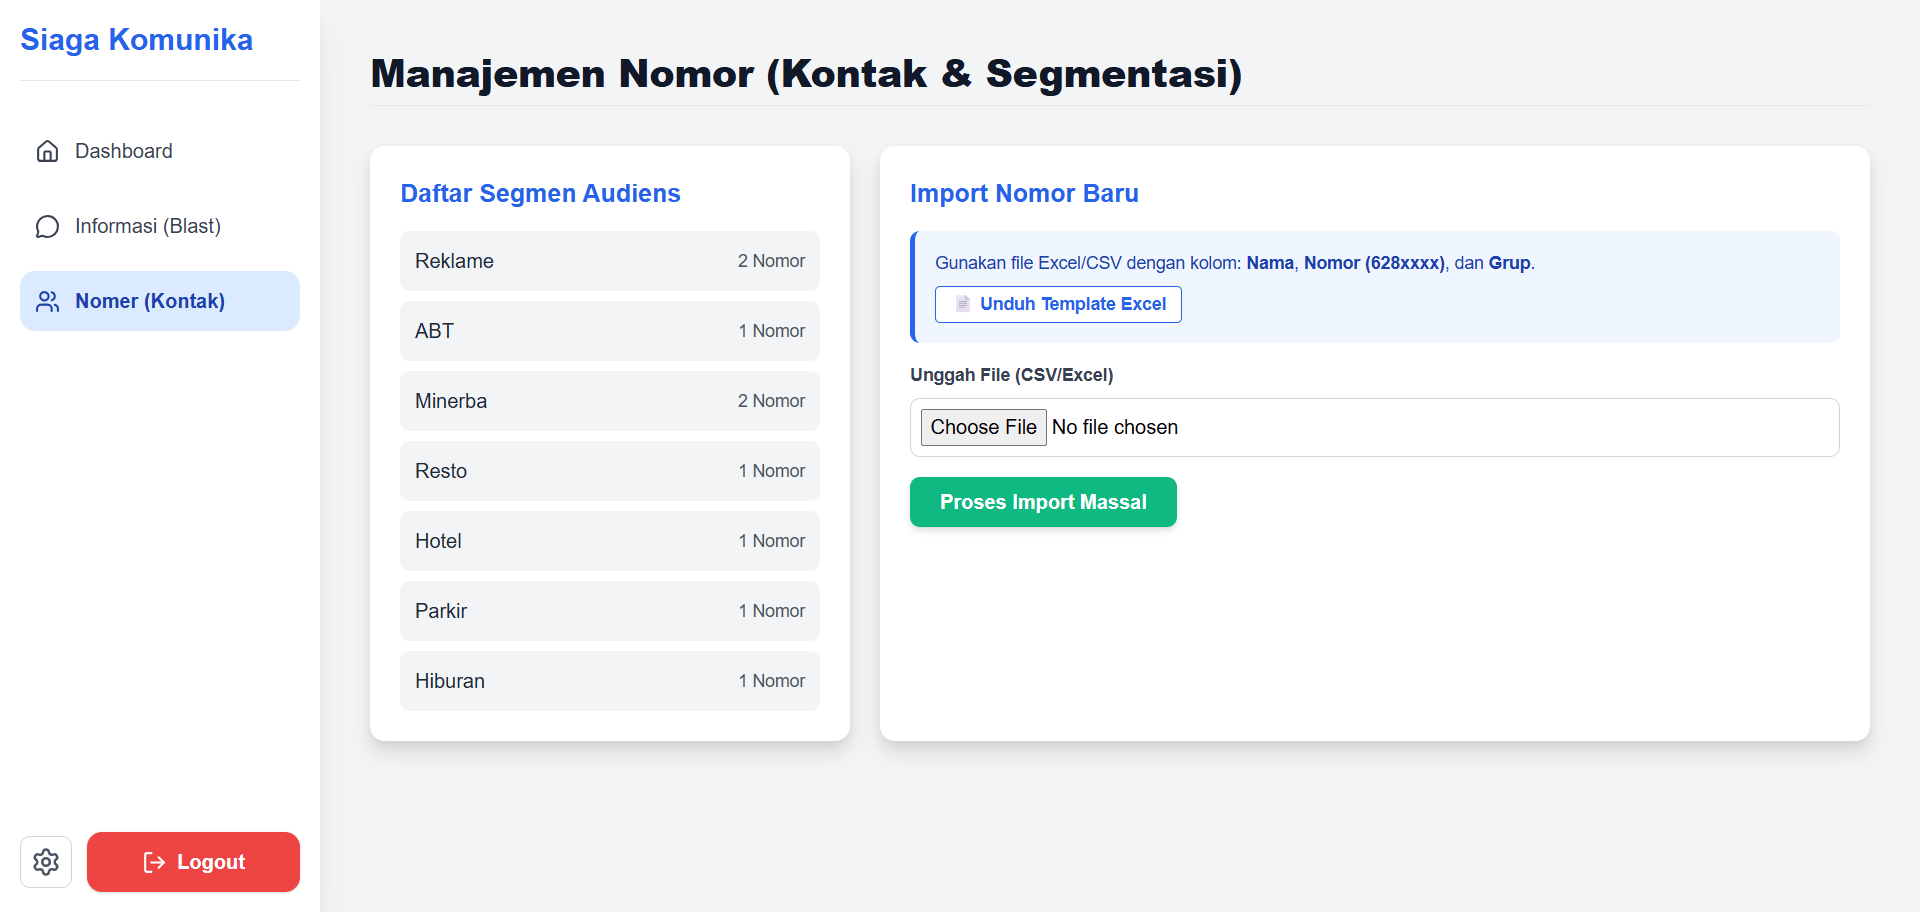Select the Nomer (Kontak) menu item
Image resolution: width=1920 pixels, height=912 pixels.
[150, 301]
